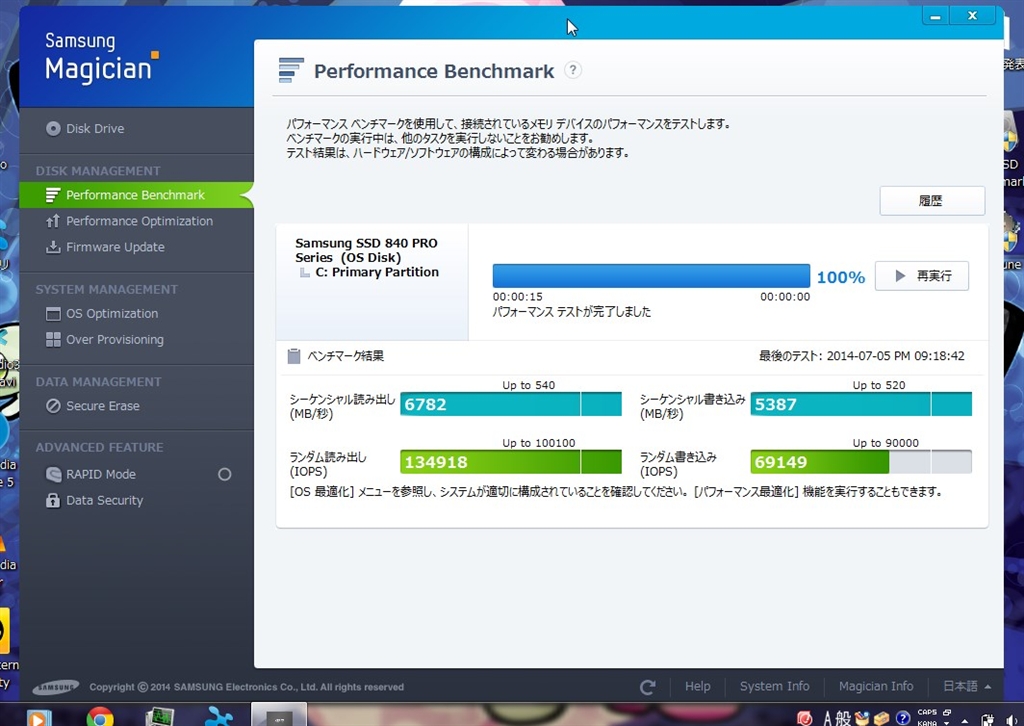
Task: Click the Data Security padlock icon
Action: (53, 501)
